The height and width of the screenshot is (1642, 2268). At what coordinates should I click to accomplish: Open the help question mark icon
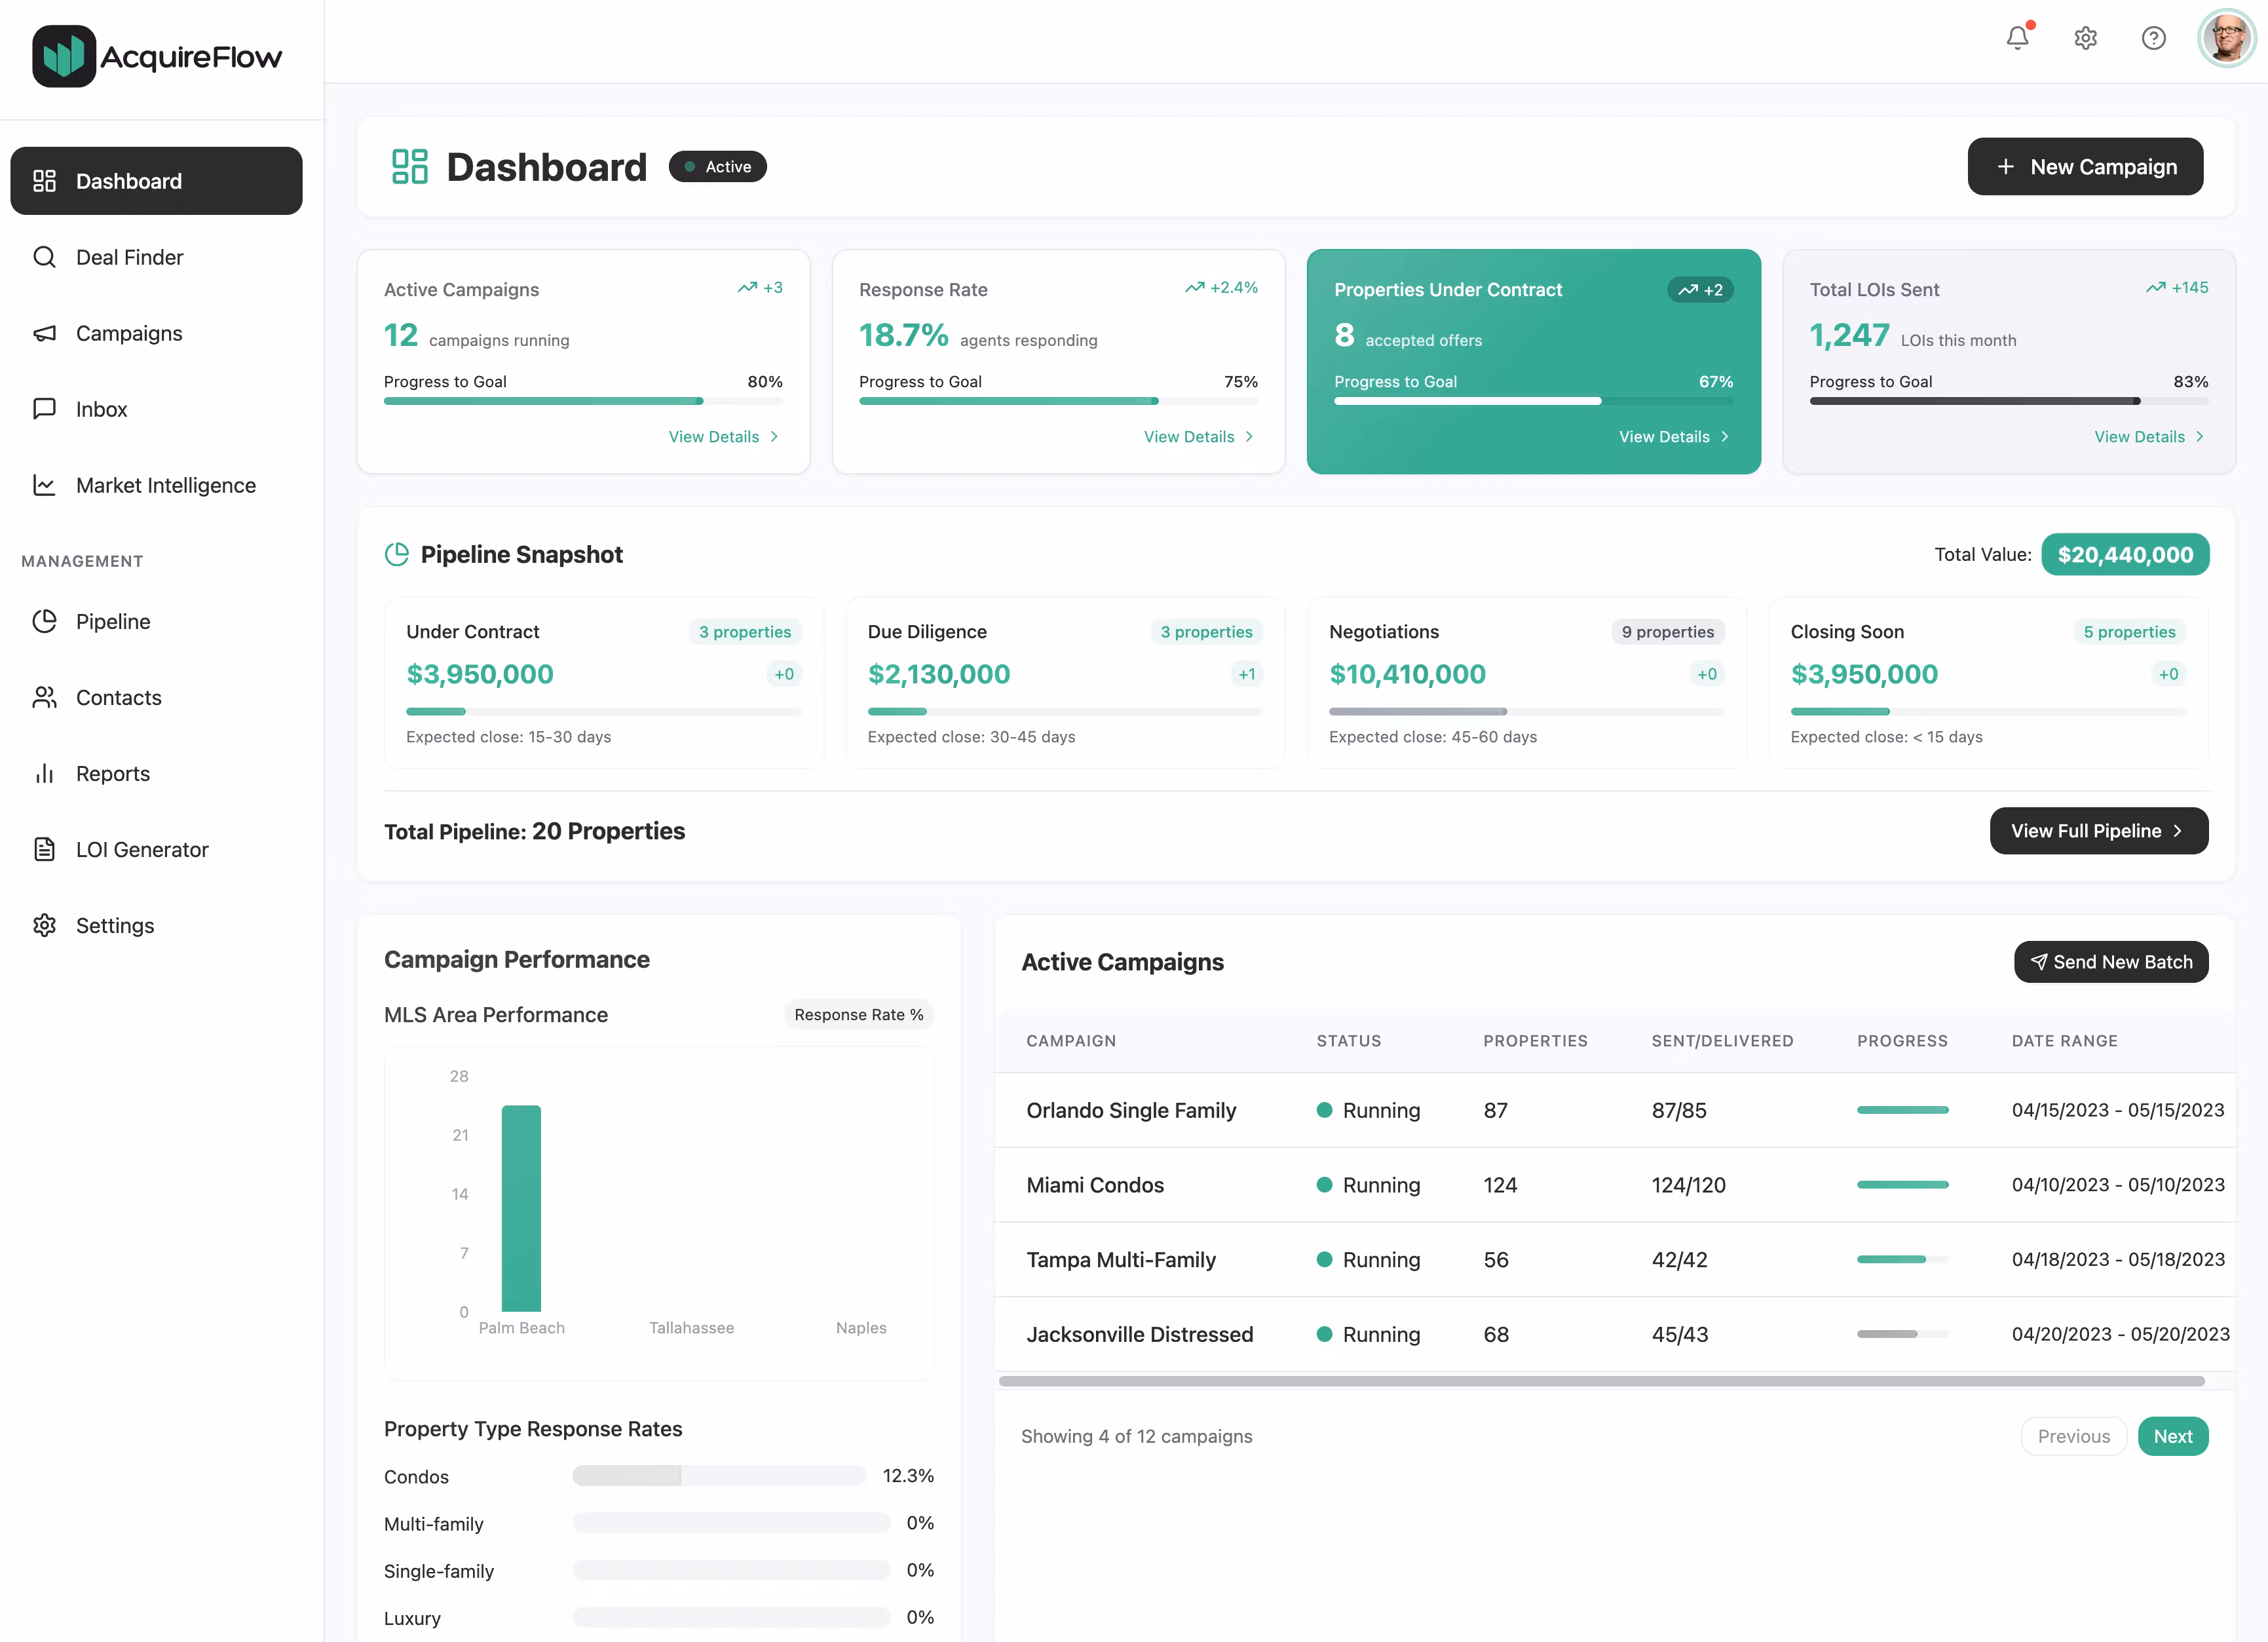click(2153, 38)
